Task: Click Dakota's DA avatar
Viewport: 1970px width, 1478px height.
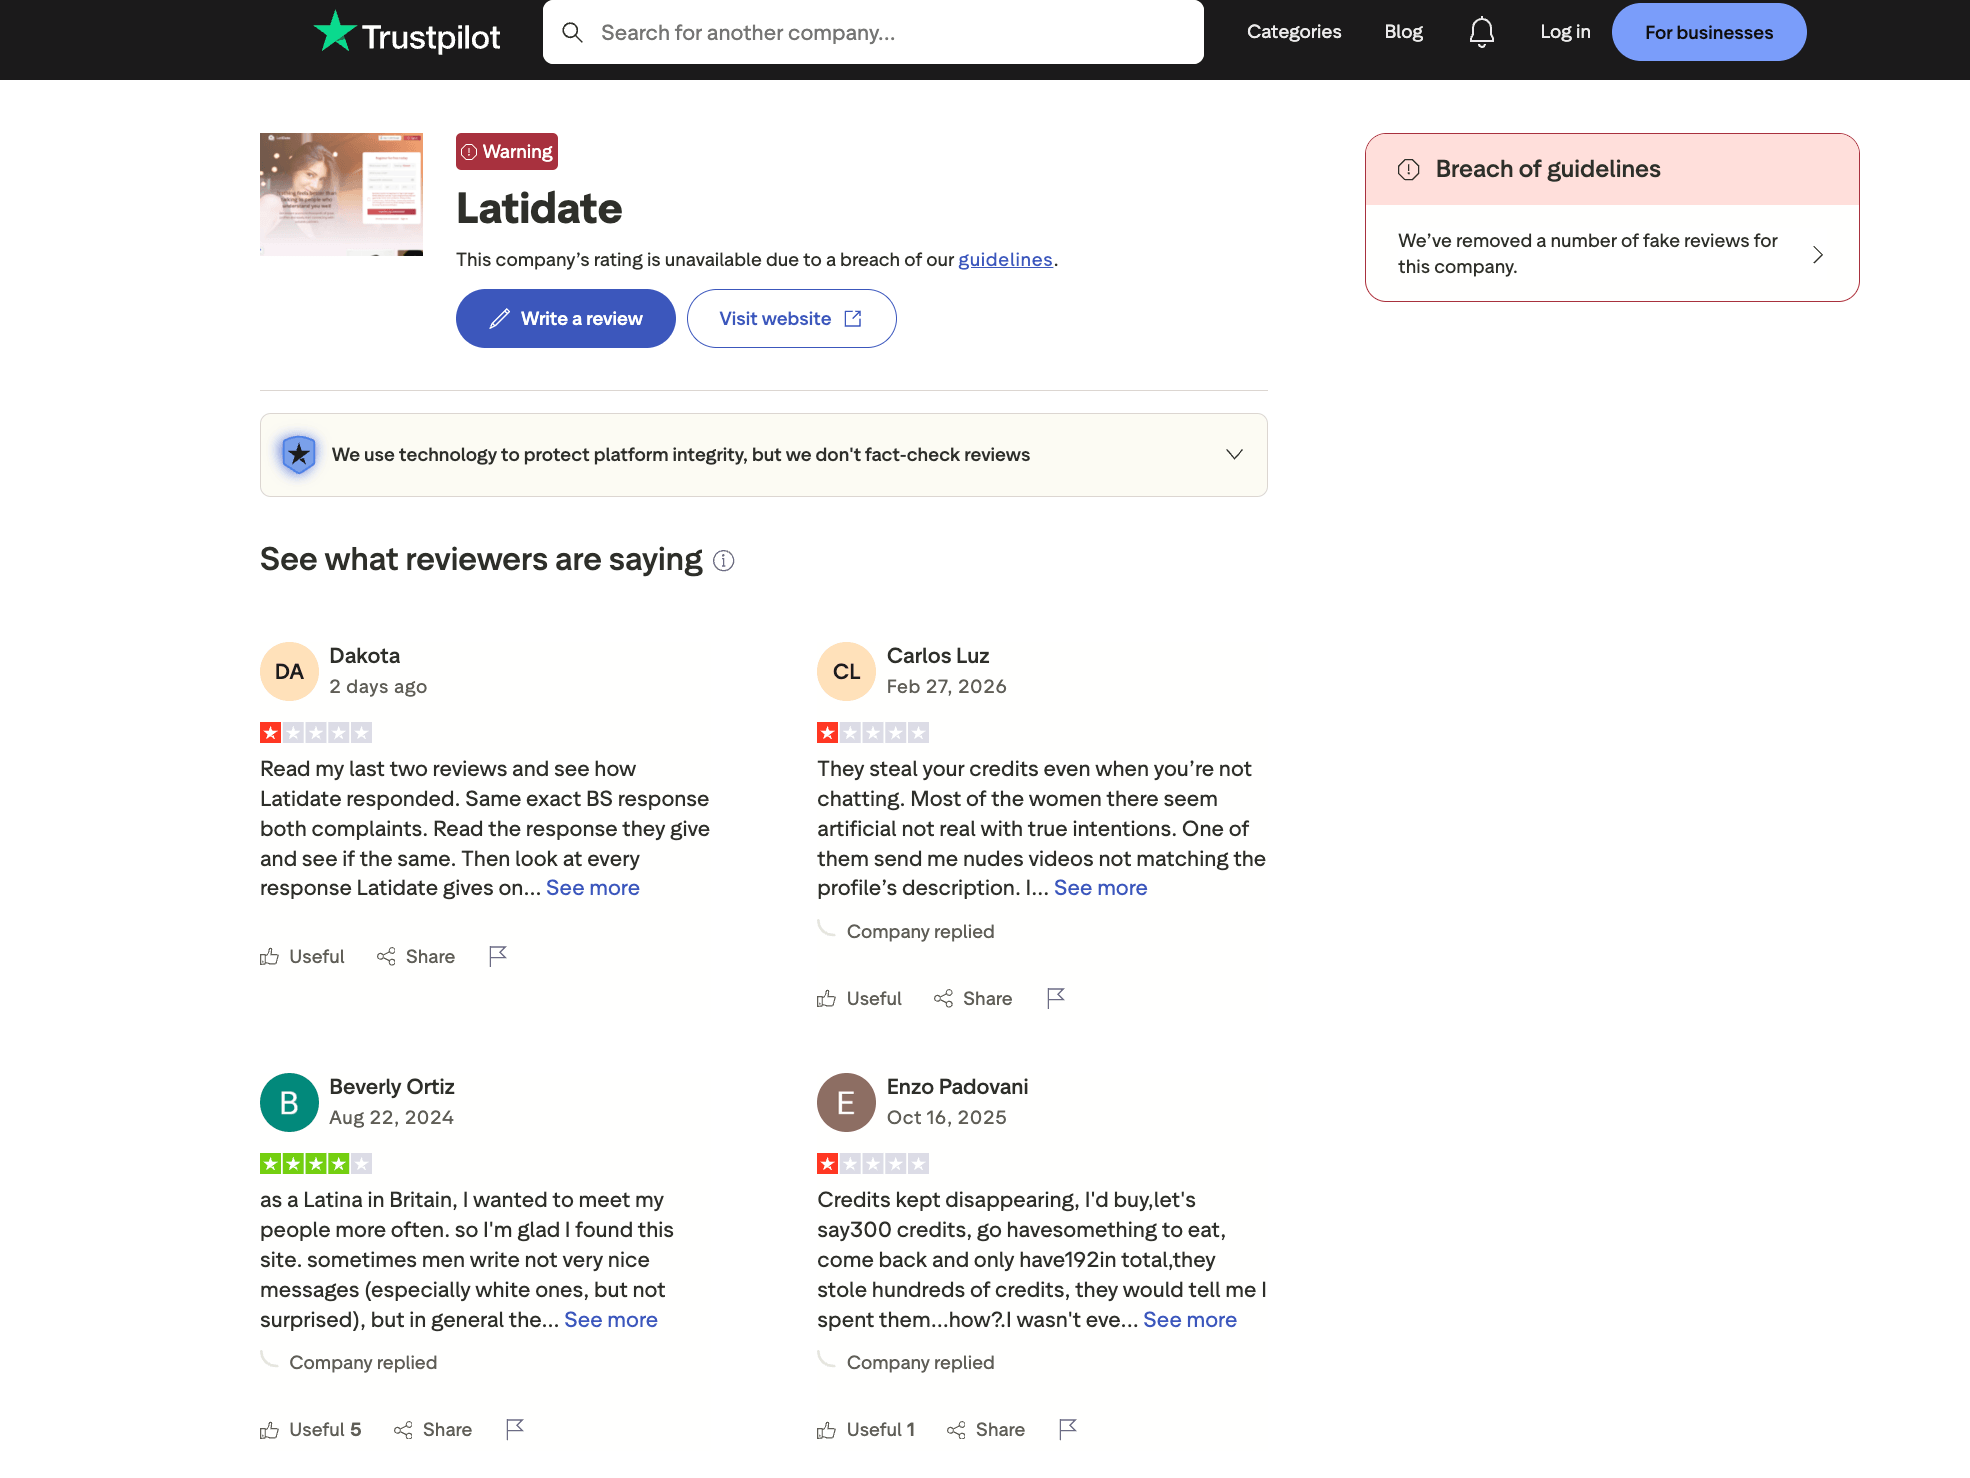Action: pyautogui.click(x=289, y=671)
